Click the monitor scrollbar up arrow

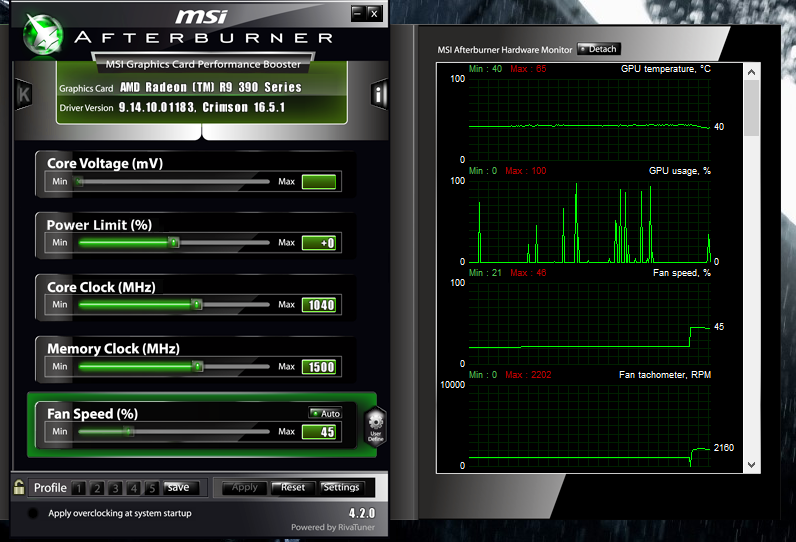[x=752, y=72]
